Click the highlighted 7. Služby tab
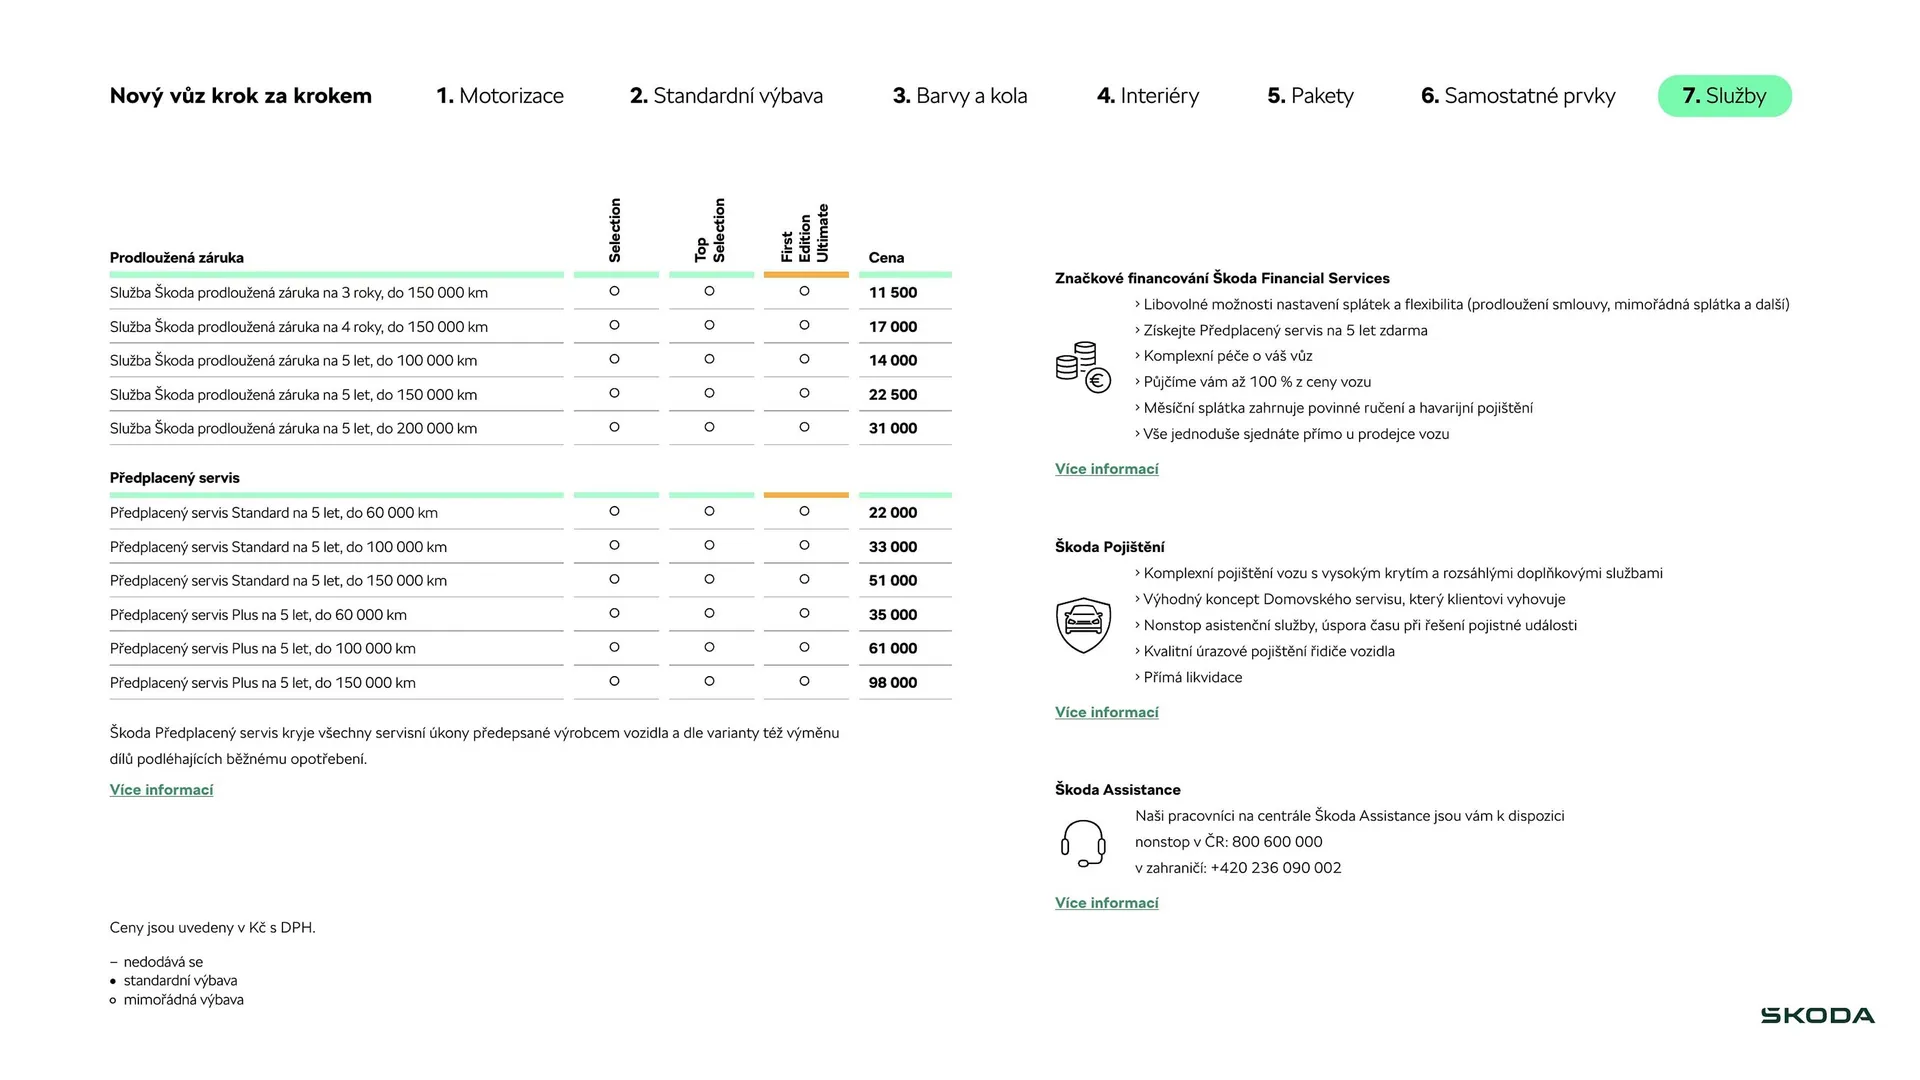This screenshot has width=1920, height=1080. click(1725, 96)
